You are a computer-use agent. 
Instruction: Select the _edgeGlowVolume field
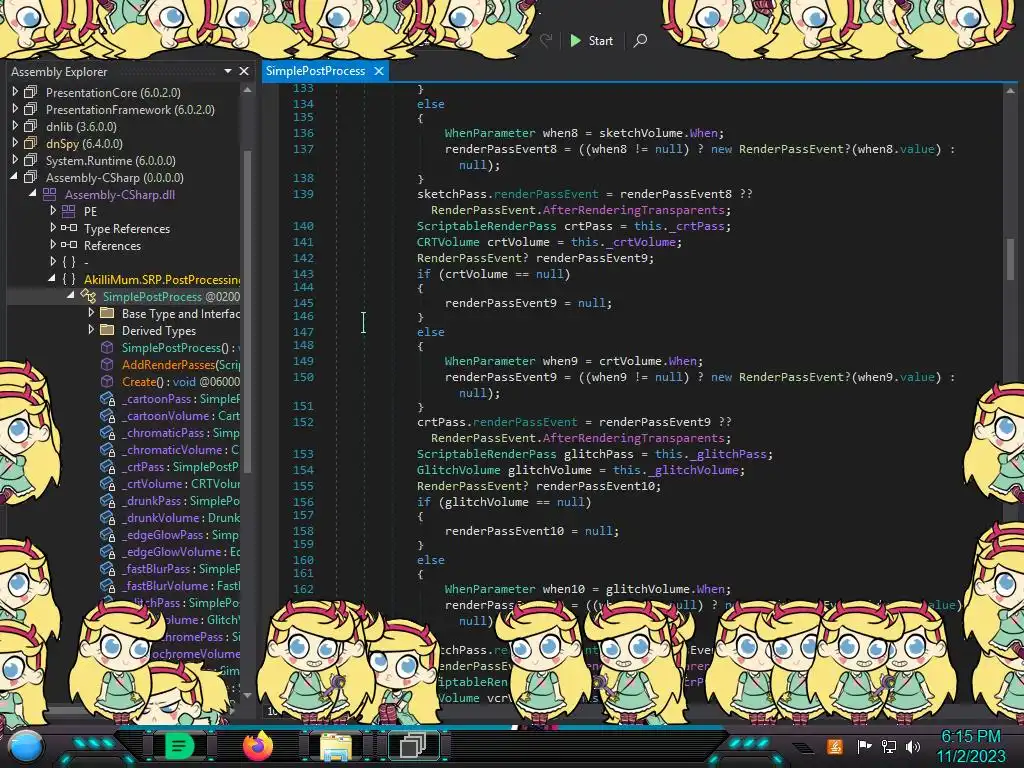[181, 551]
